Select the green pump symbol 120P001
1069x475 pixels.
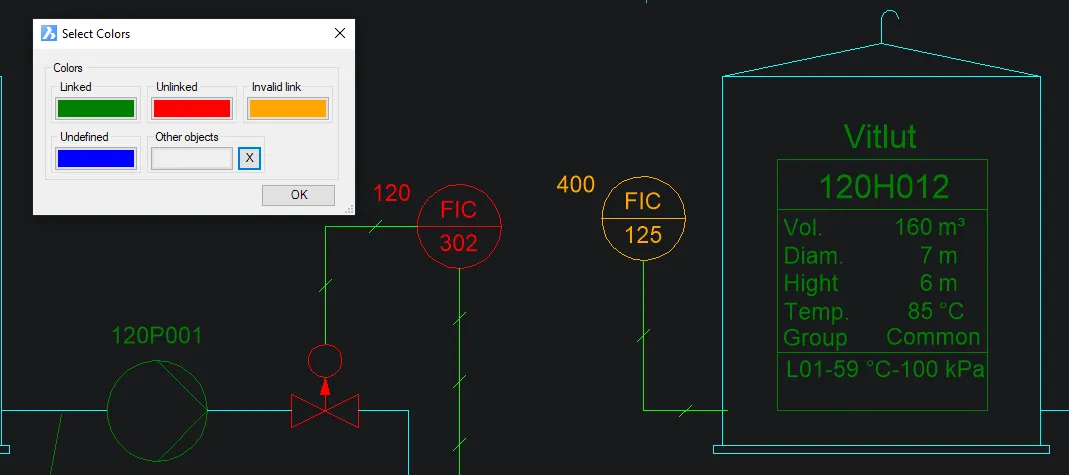(157, 410)
